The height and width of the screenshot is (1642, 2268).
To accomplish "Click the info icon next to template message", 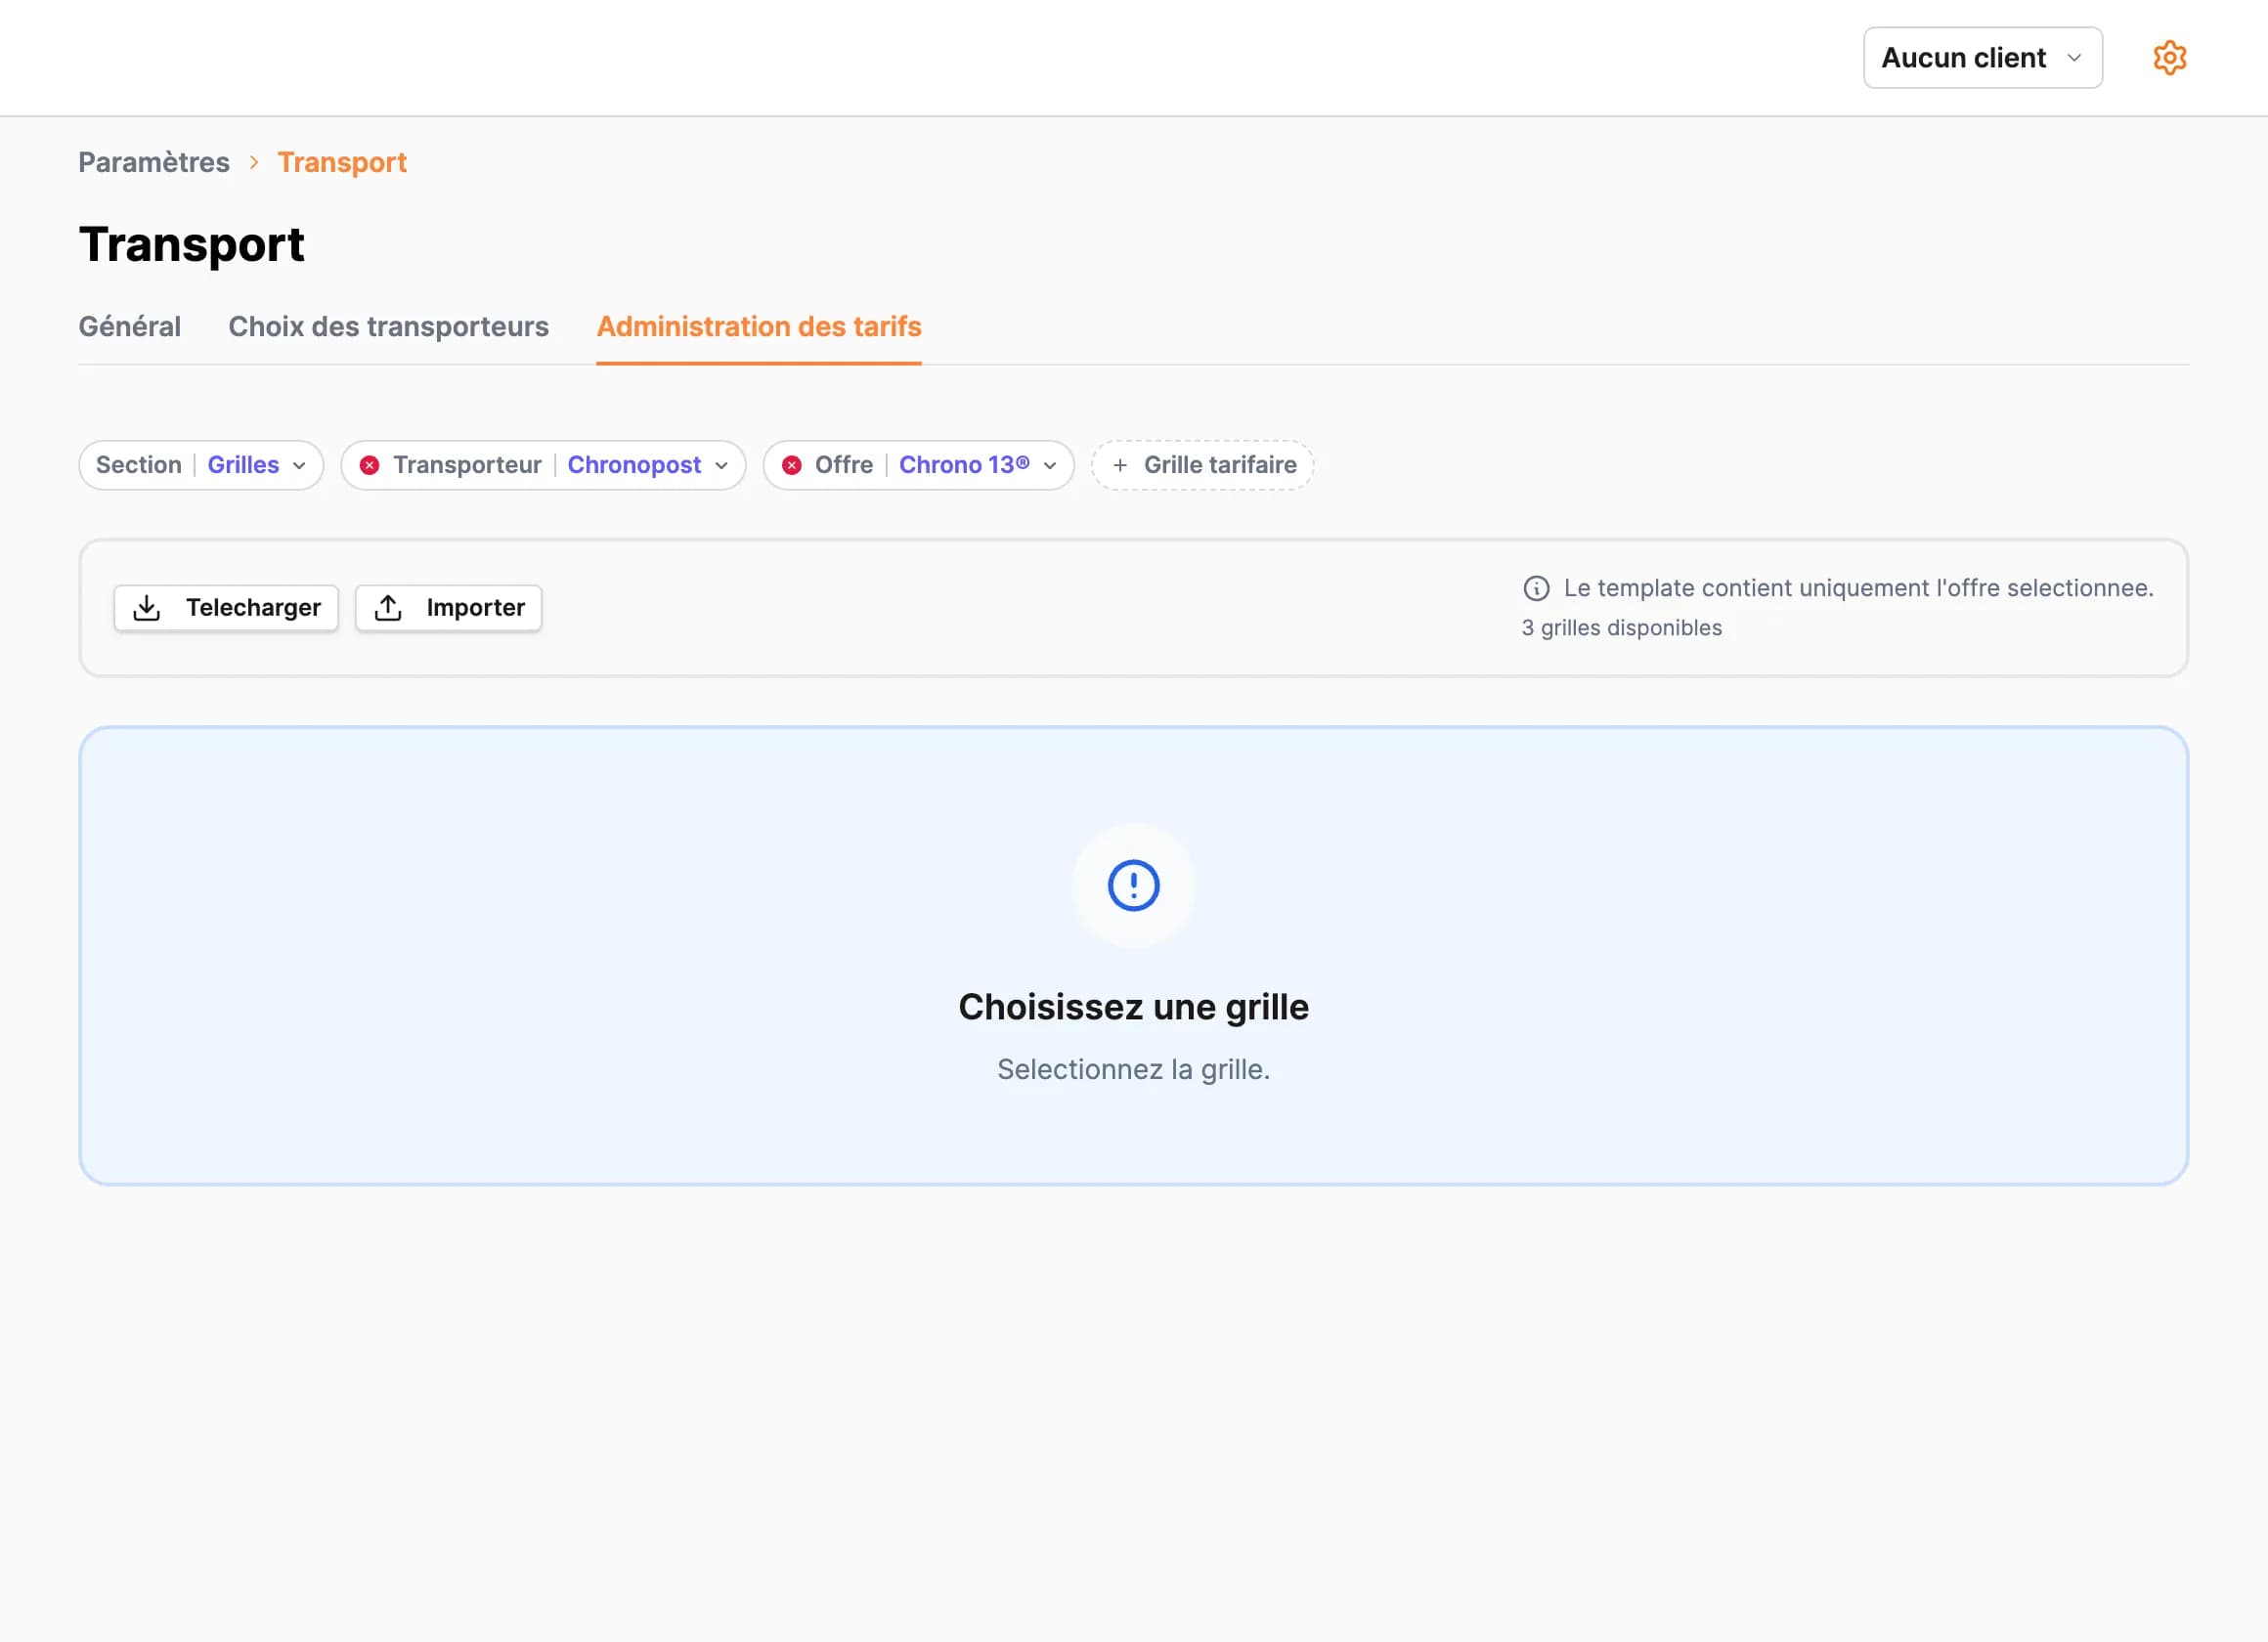I will click(x=1536, y=588).
